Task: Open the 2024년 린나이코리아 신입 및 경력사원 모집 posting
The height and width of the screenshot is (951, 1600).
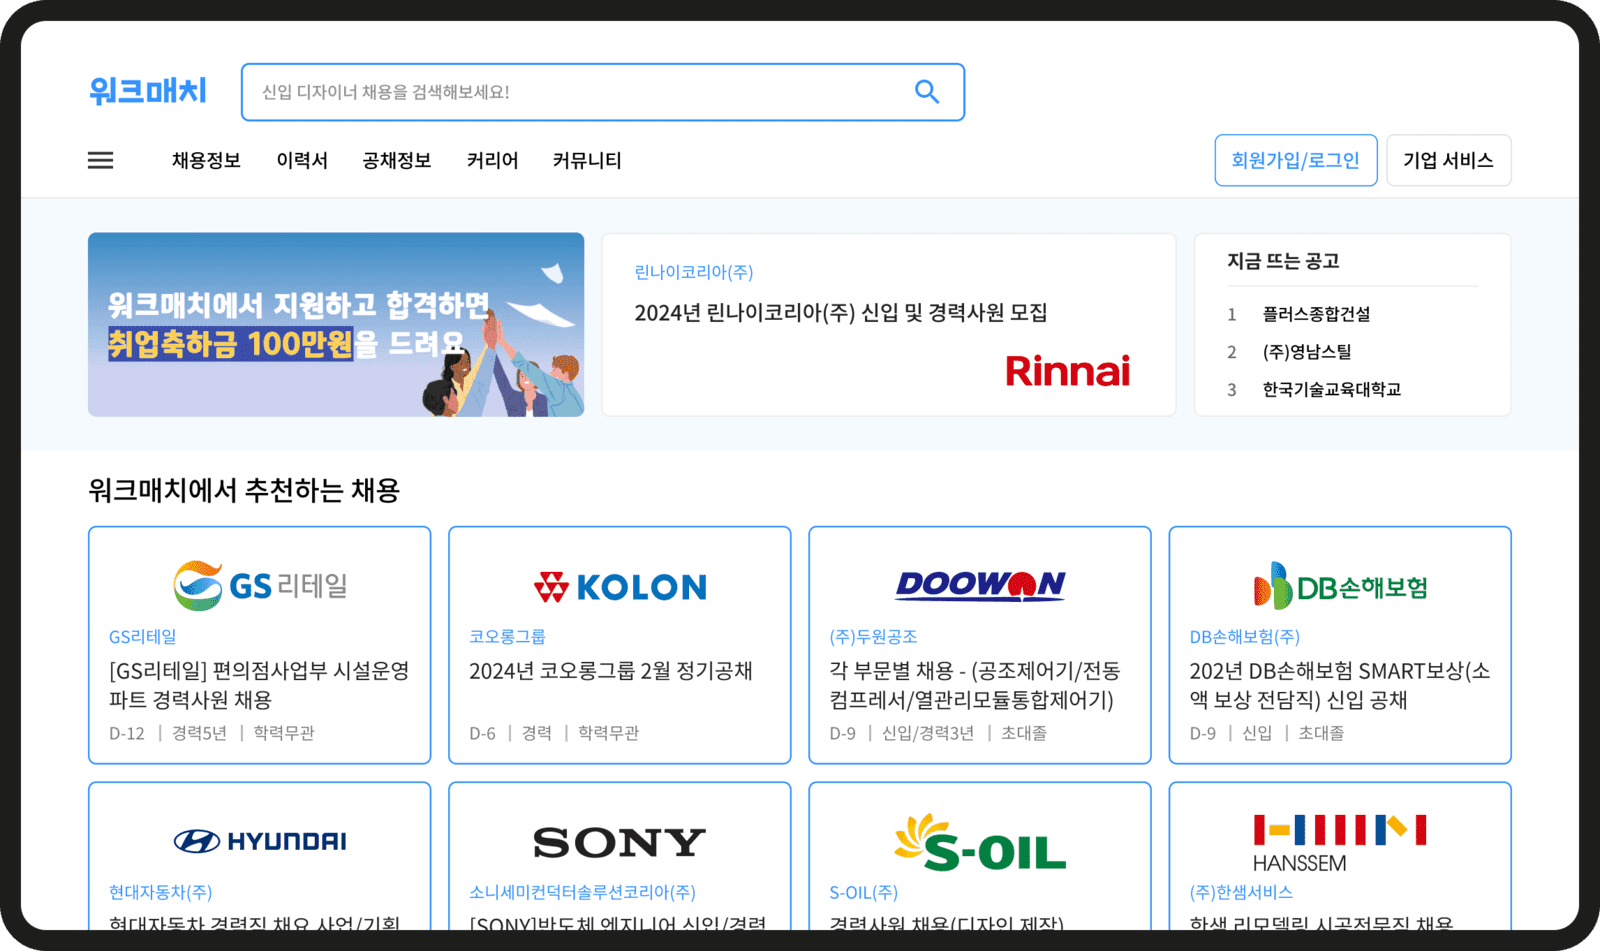Action: 841,313
